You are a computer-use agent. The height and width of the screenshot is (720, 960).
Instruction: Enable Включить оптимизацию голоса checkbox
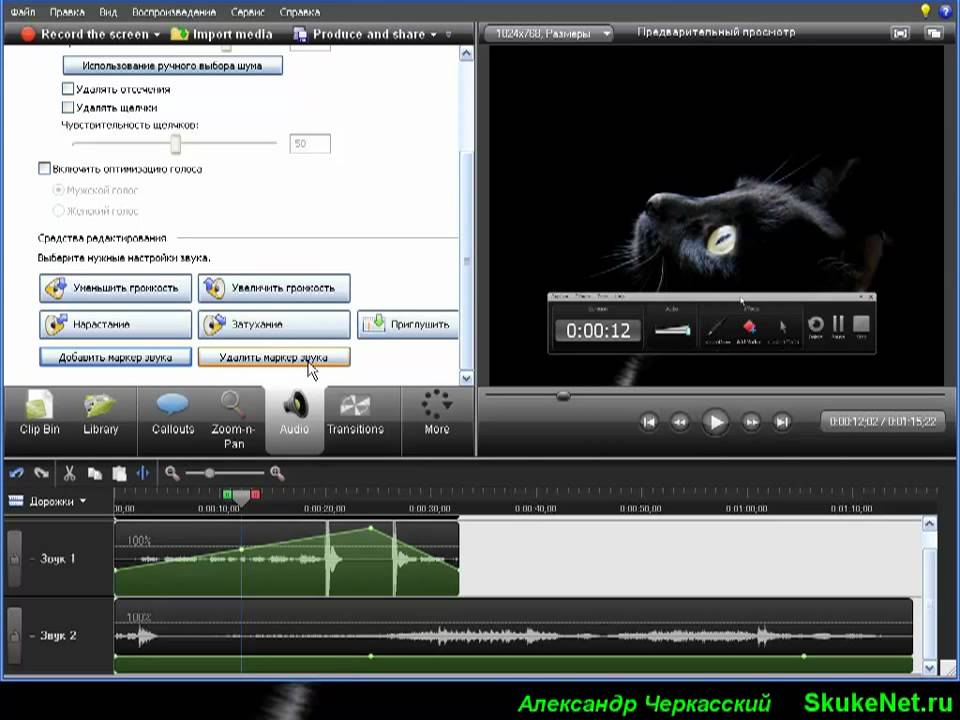click(44, 168)
